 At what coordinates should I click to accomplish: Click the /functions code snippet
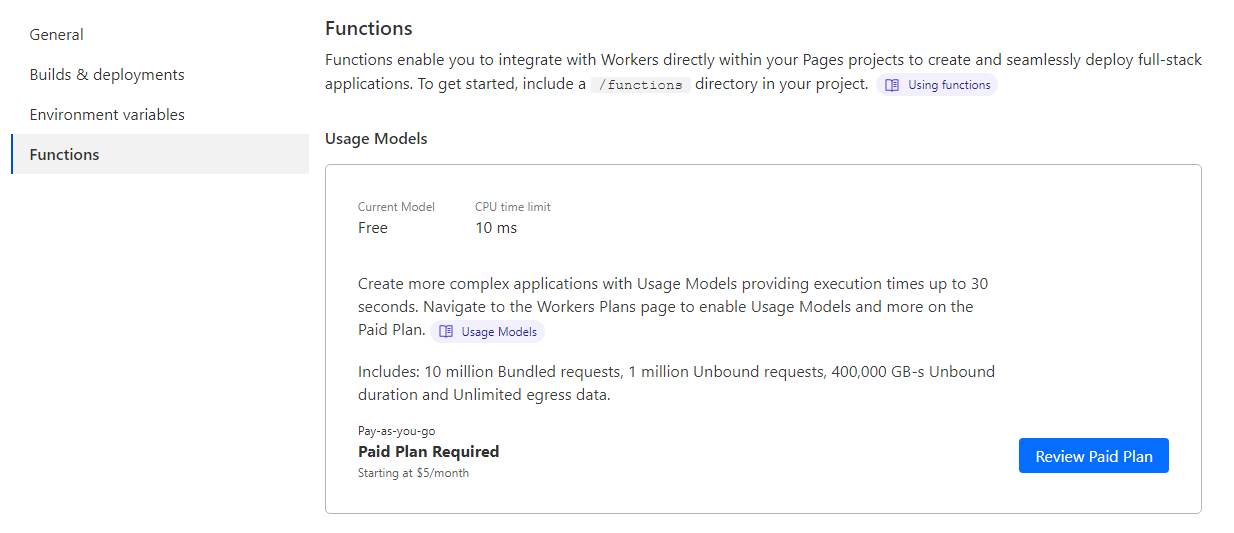[x=639, y=85]
